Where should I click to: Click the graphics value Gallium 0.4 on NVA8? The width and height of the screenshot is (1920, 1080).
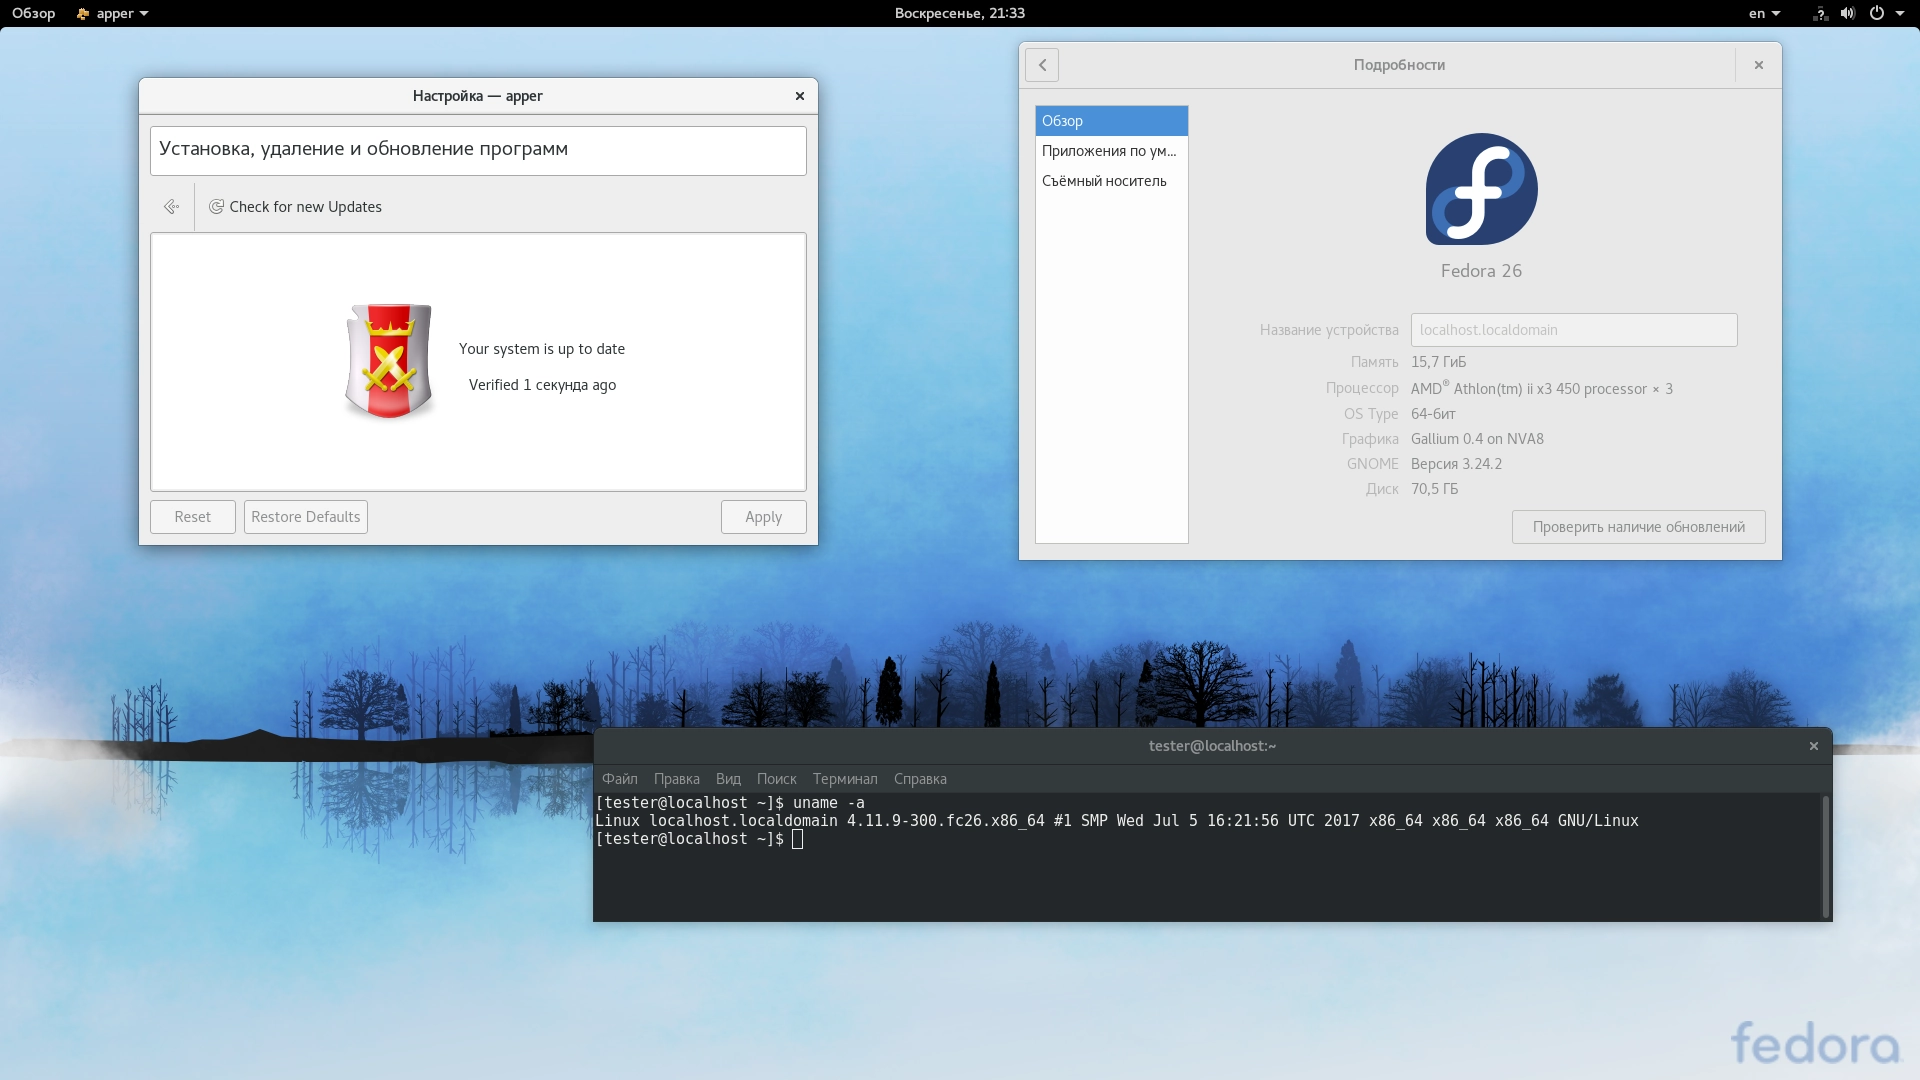tap(1477, 439)
